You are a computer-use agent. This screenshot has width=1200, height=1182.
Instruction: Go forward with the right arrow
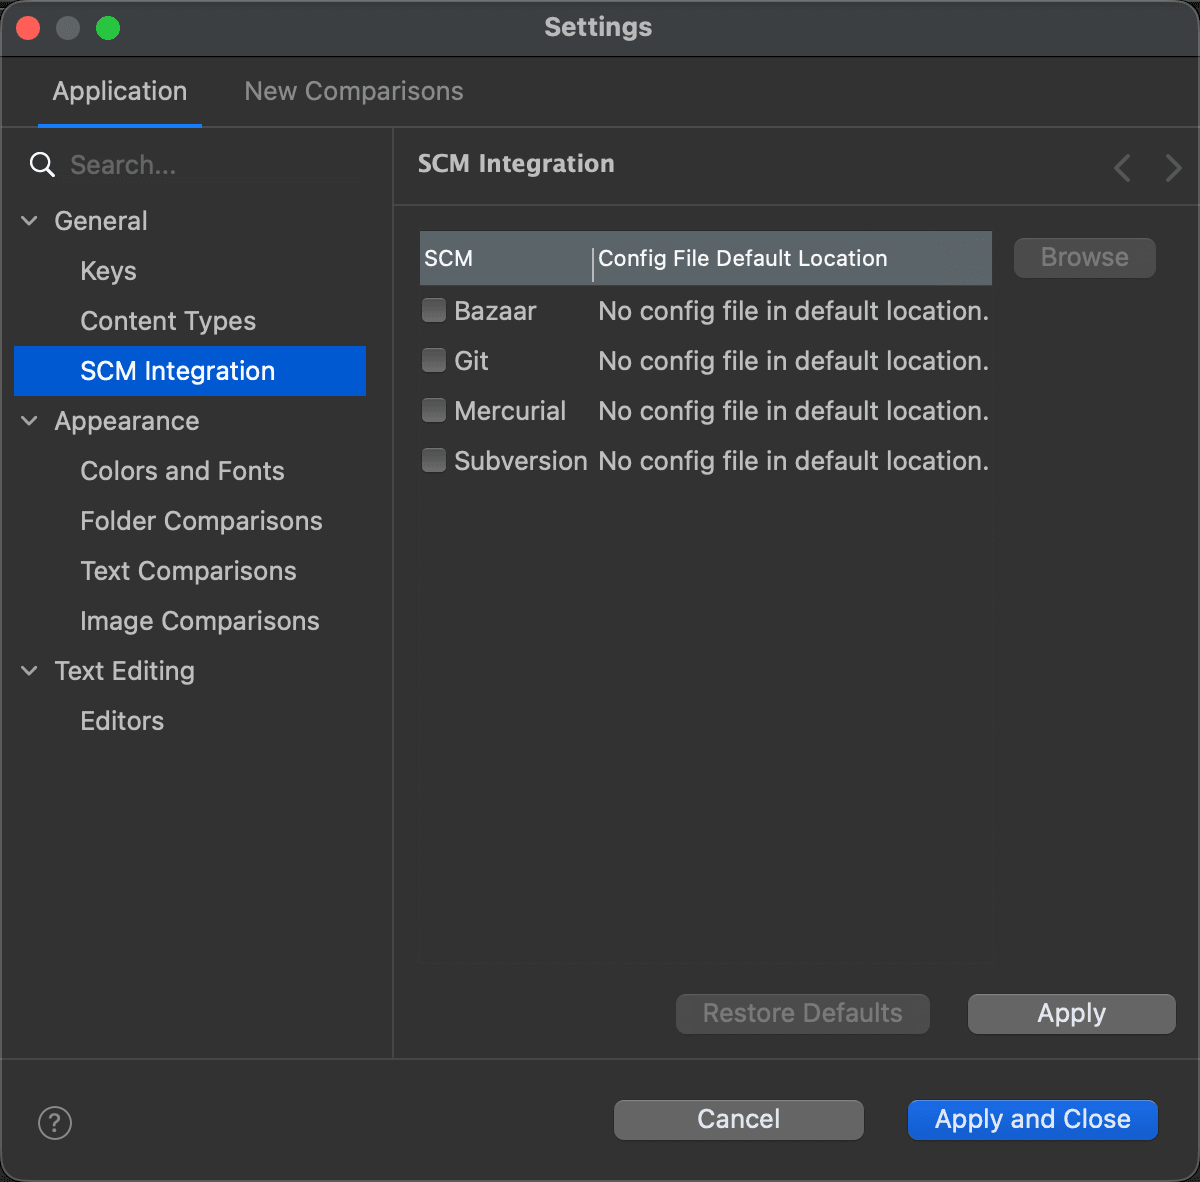point(1173,168)
